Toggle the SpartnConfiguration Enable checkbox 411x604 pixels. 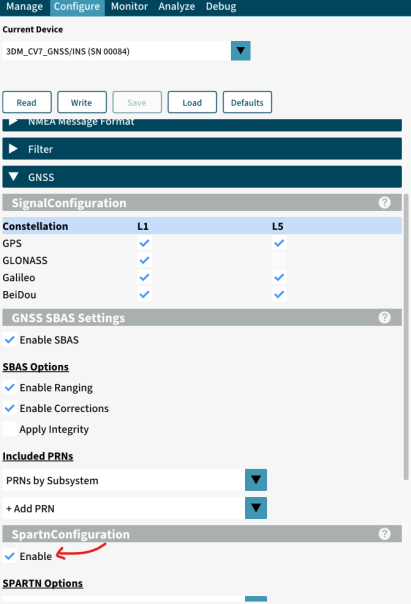coord(10,556)
